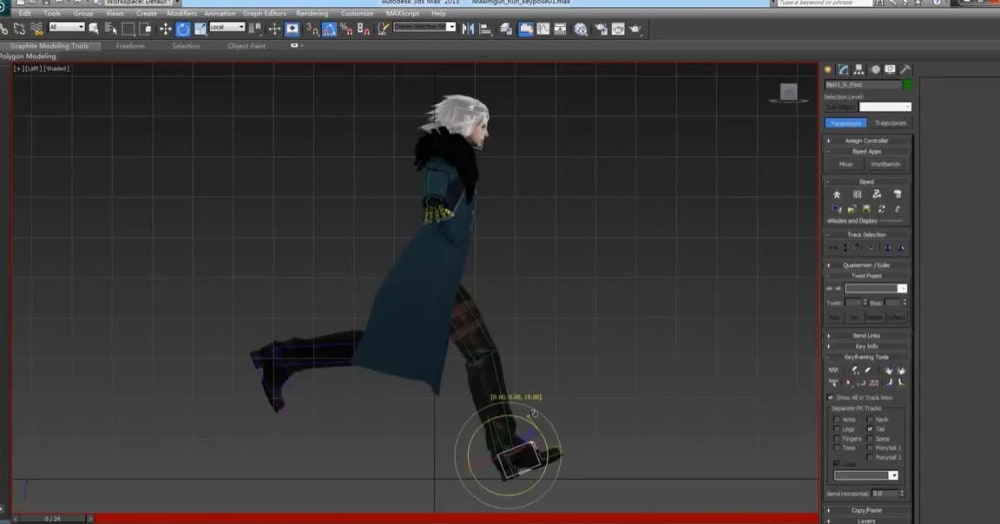Toggle the Spinner Snap icon

364,29
